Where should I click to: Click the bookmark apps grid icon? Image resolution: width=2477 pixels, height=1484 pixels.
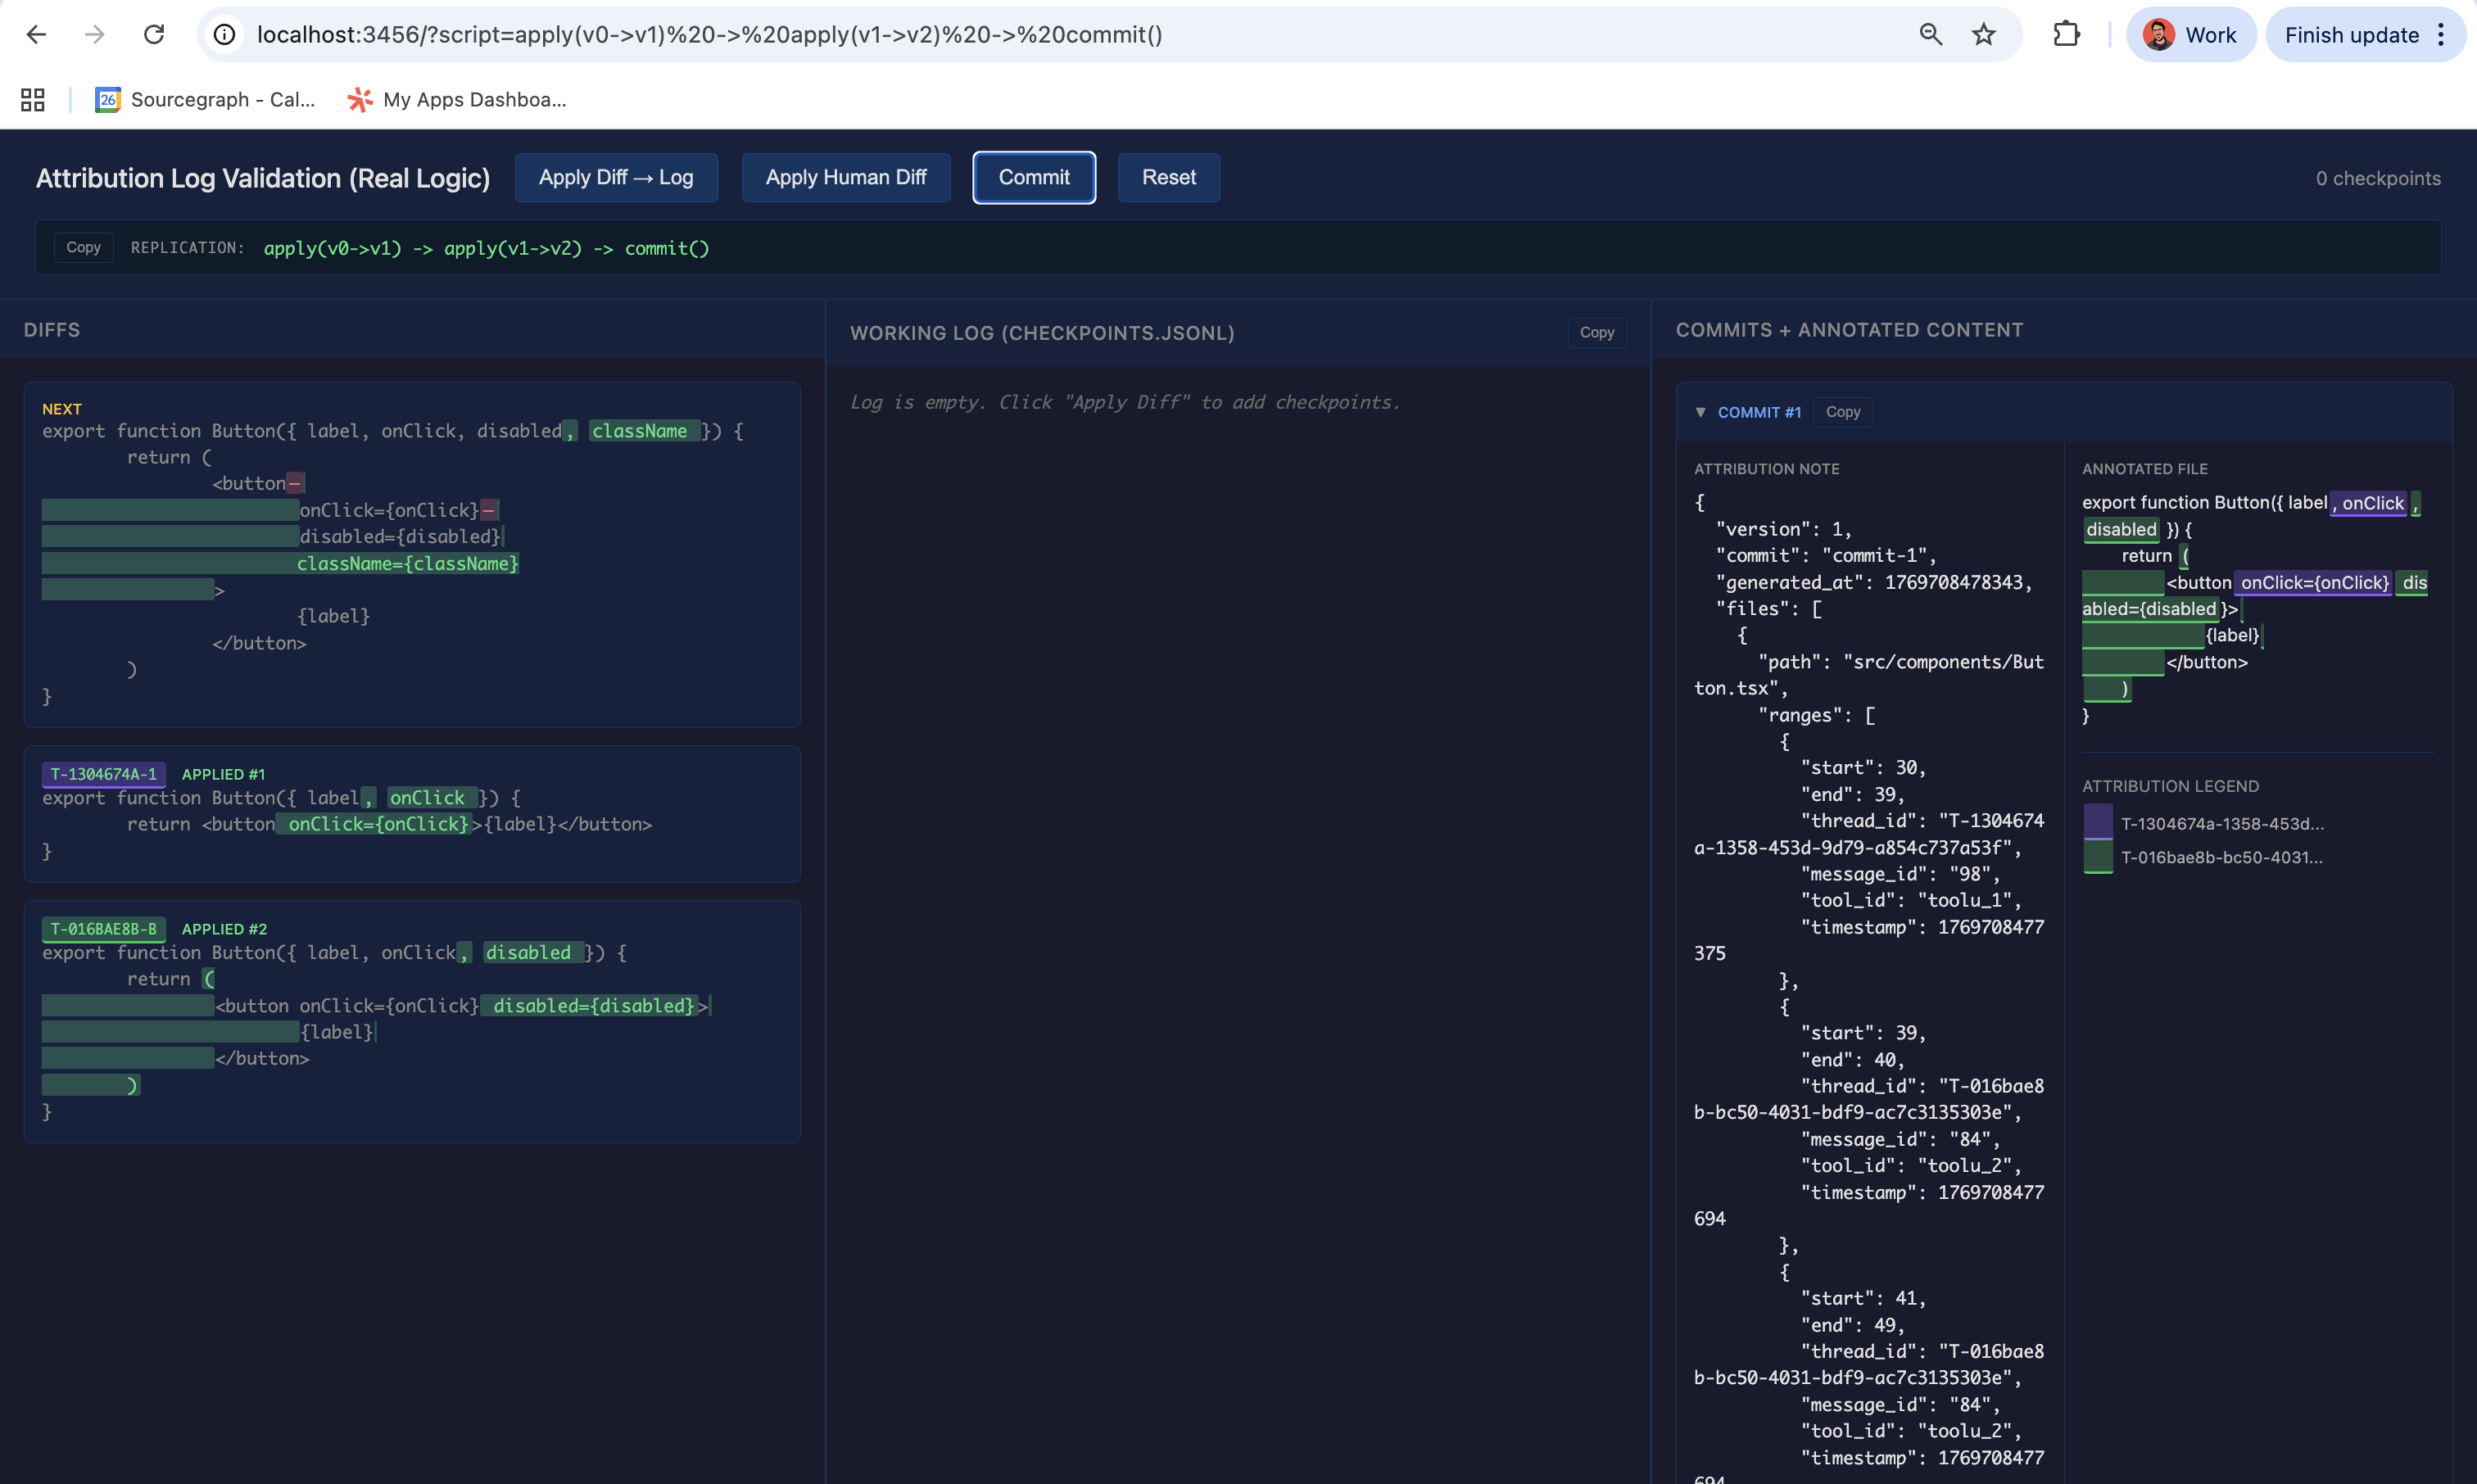[x=31, y=100]
